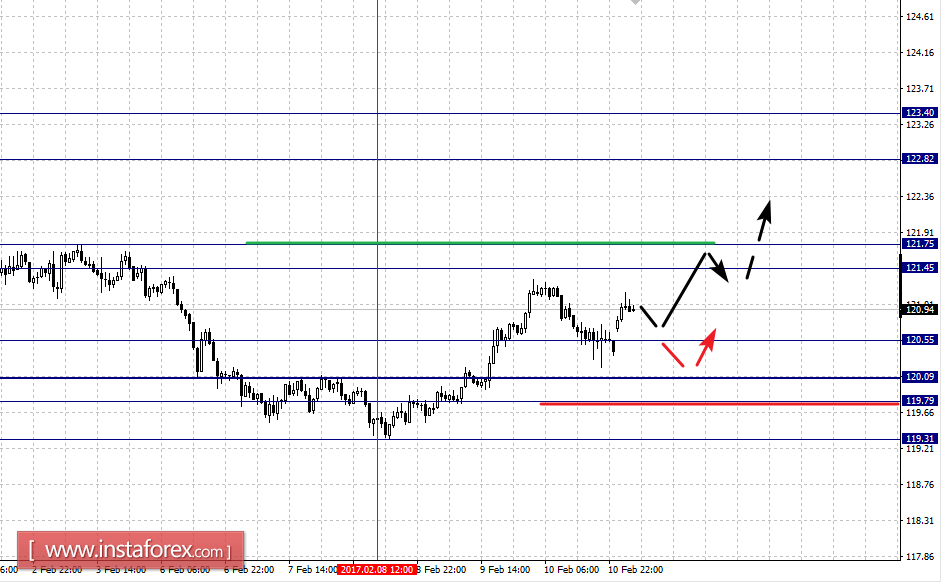The image size is (941, 582).
Task: Click the 123.40 highlighted price level label
Action: pyautogui.click(x=919, y=113)
